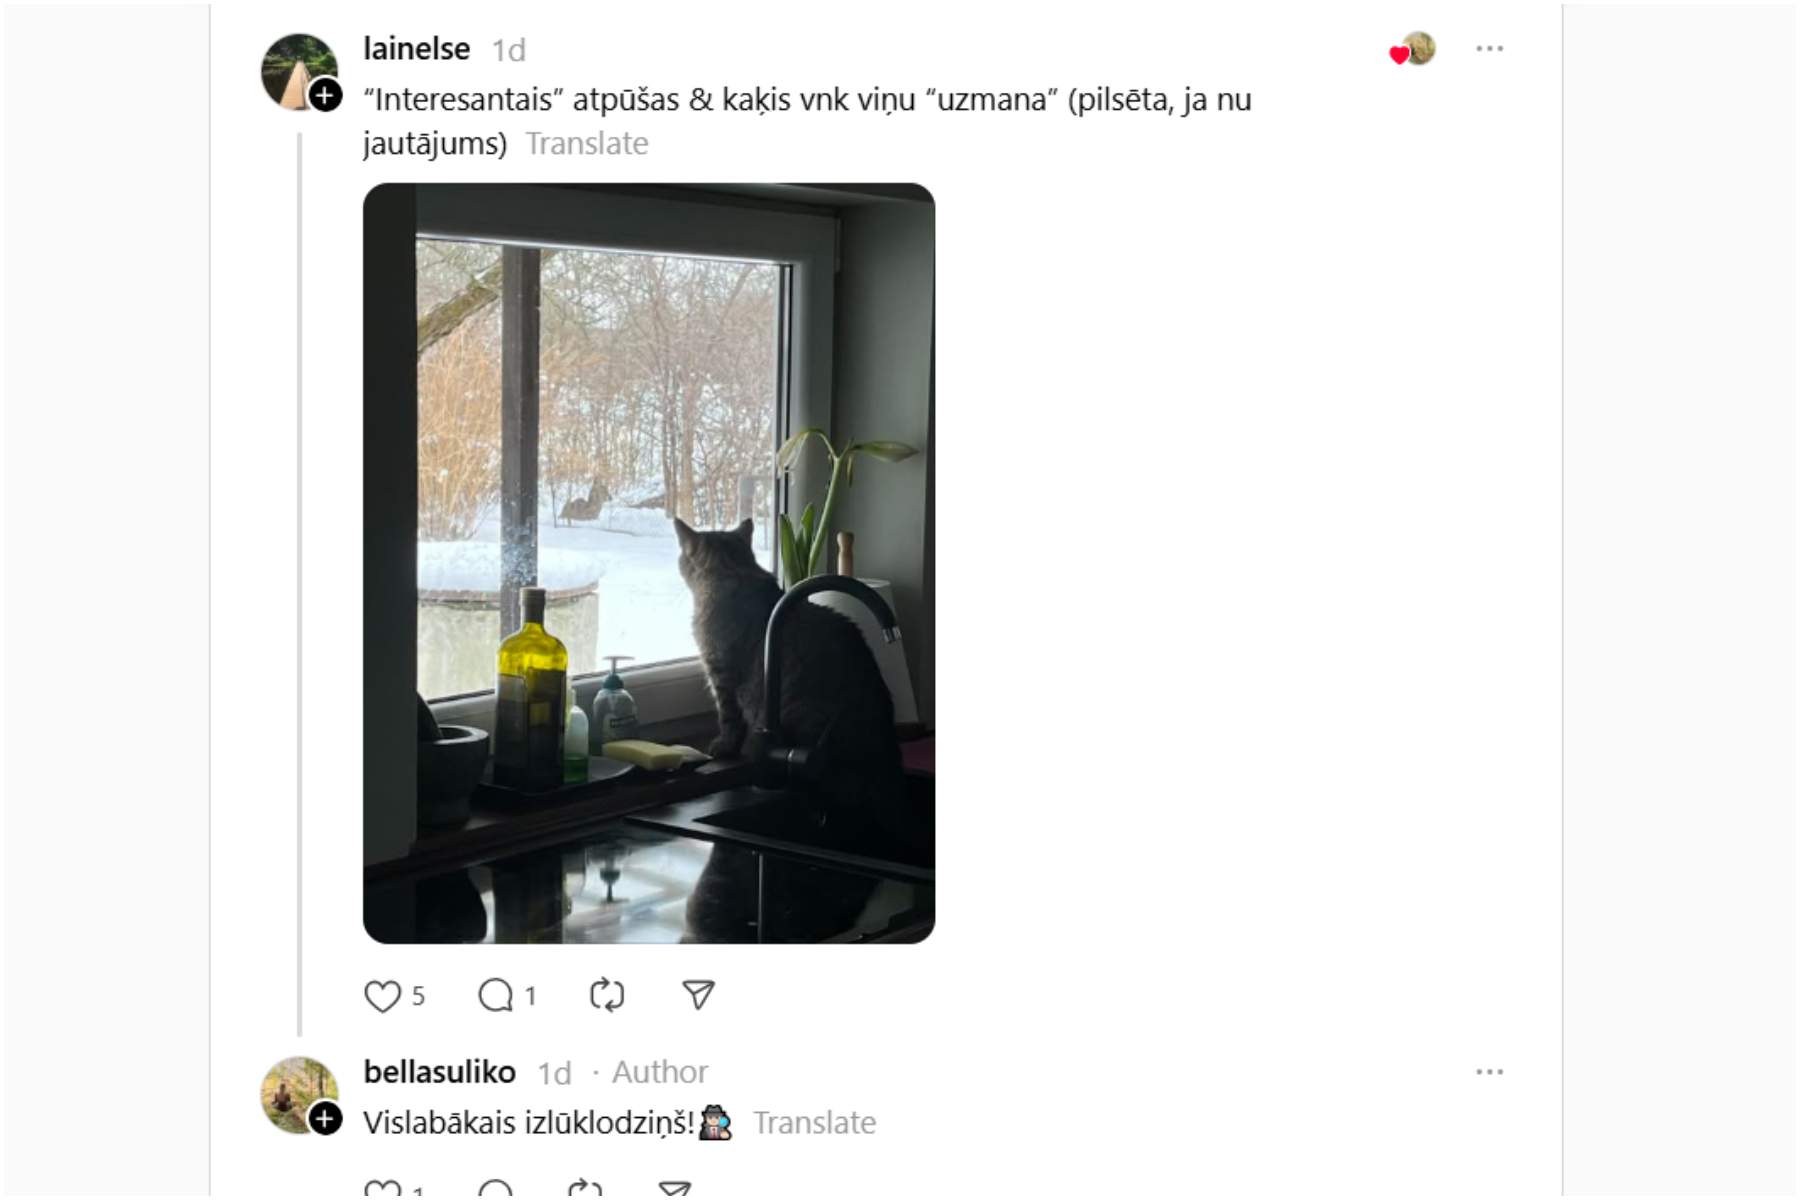Repost bellasuliko's reply
Image resolution: width=1800 pixels, height=1200 pixels.
point(585,1190)
